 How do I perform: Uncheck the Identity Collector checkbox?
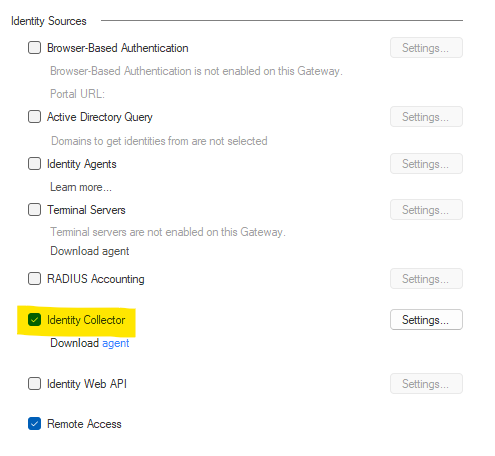(x=34, y=320)
